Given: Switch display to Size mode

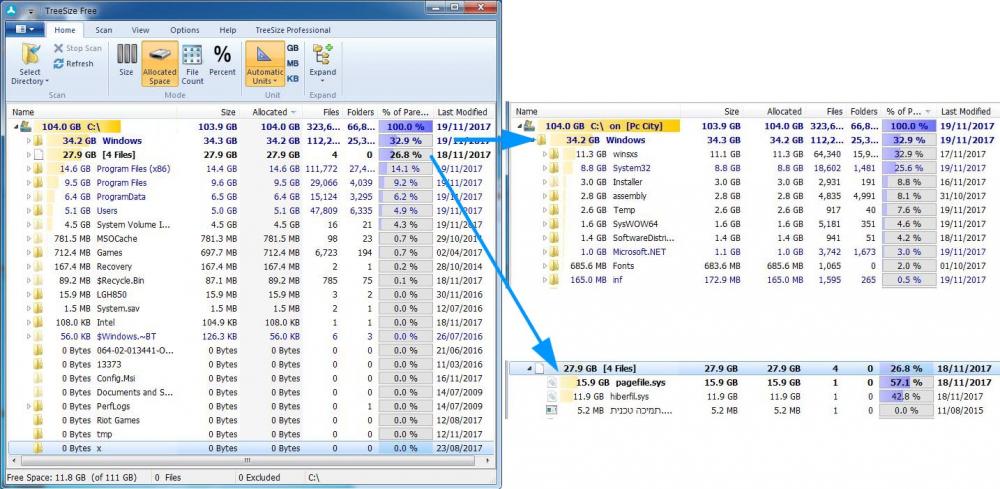Looking at the screenshot, I should [126, 59].
